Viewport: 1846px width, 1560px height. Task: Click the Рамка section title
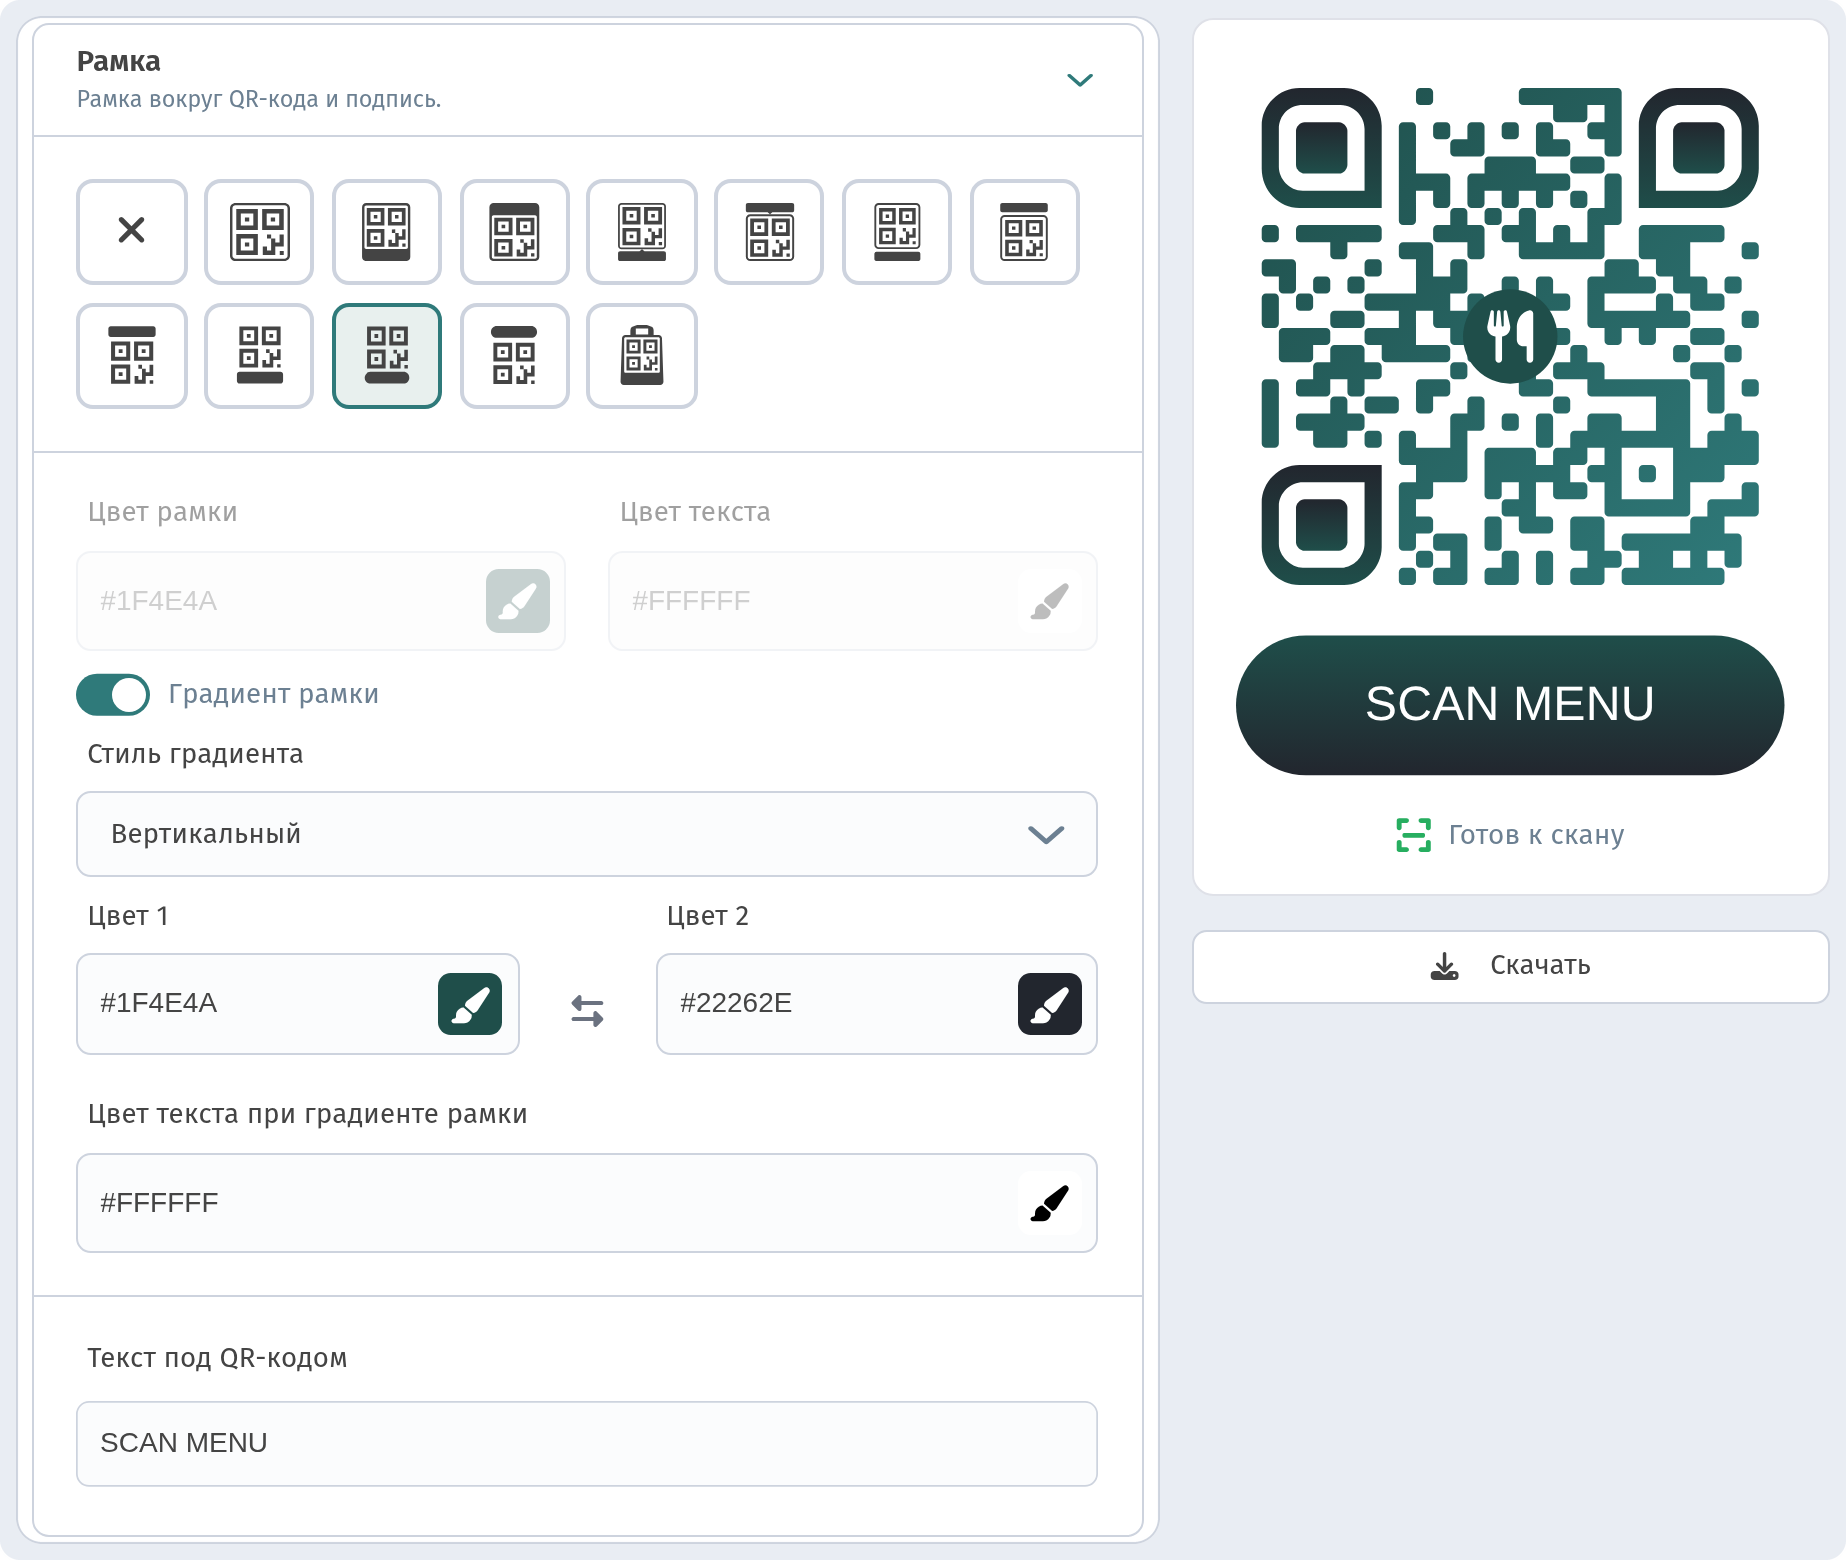[119, 62]
